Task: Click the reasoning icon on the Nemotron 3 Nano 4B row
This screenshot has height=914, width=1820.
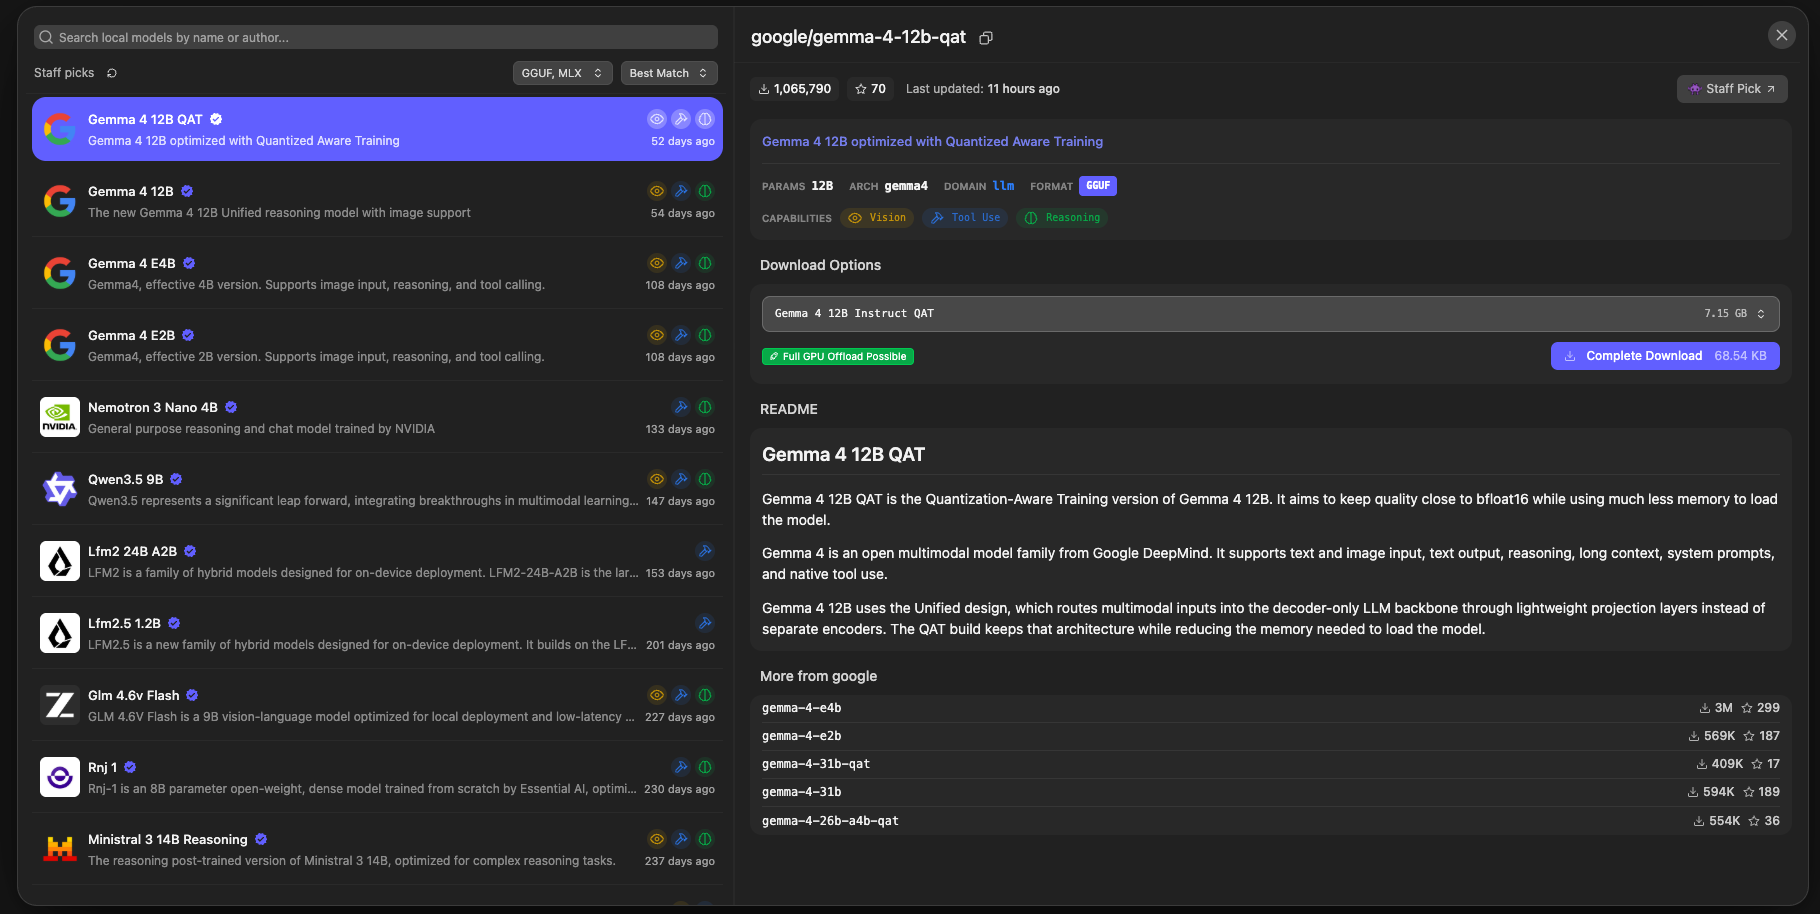Action: pos(705,407)
